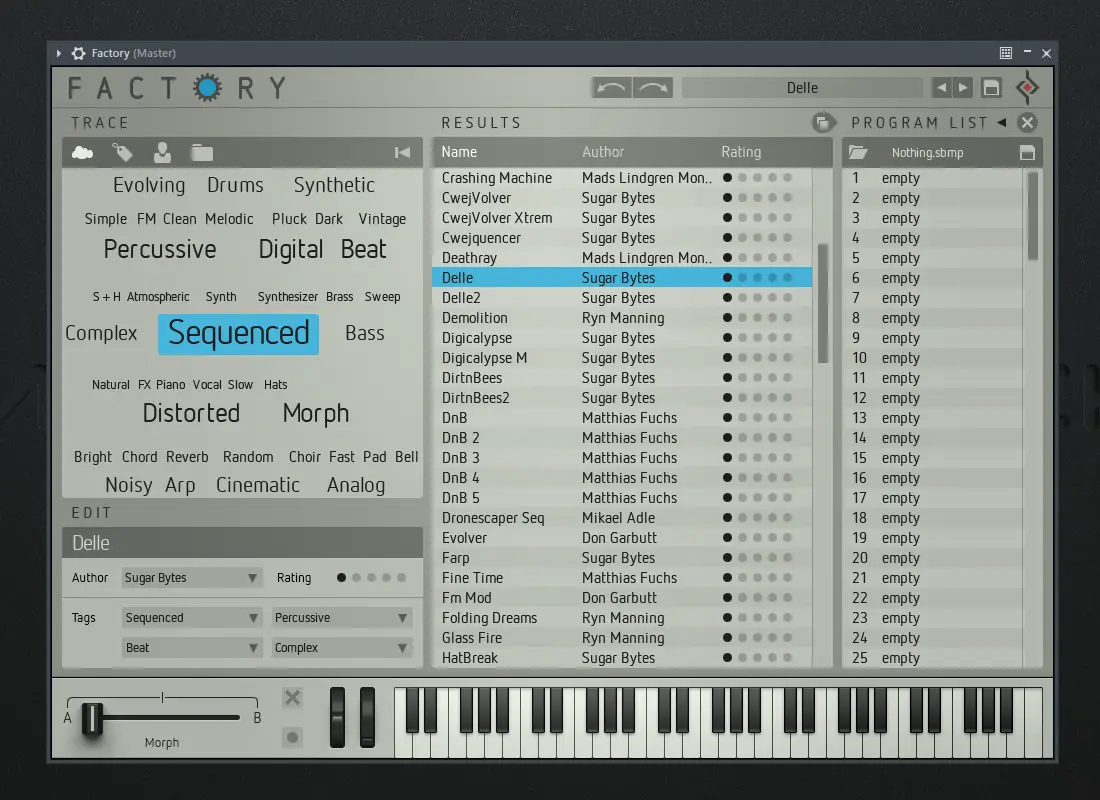This screenshot has height=800, width=1100.
Task: Close the Program List with X icon
Action: (x=1028, y=123)
